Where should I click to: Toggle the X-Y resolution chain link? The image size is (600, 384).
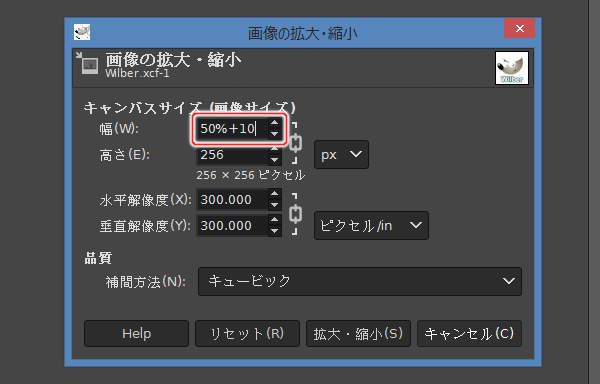coord(295,214)
